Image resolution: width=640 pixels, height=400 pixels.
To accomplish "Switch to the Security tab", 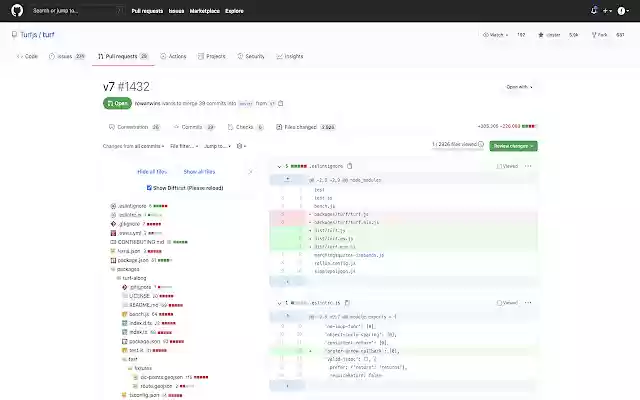I will click(251, 56).
